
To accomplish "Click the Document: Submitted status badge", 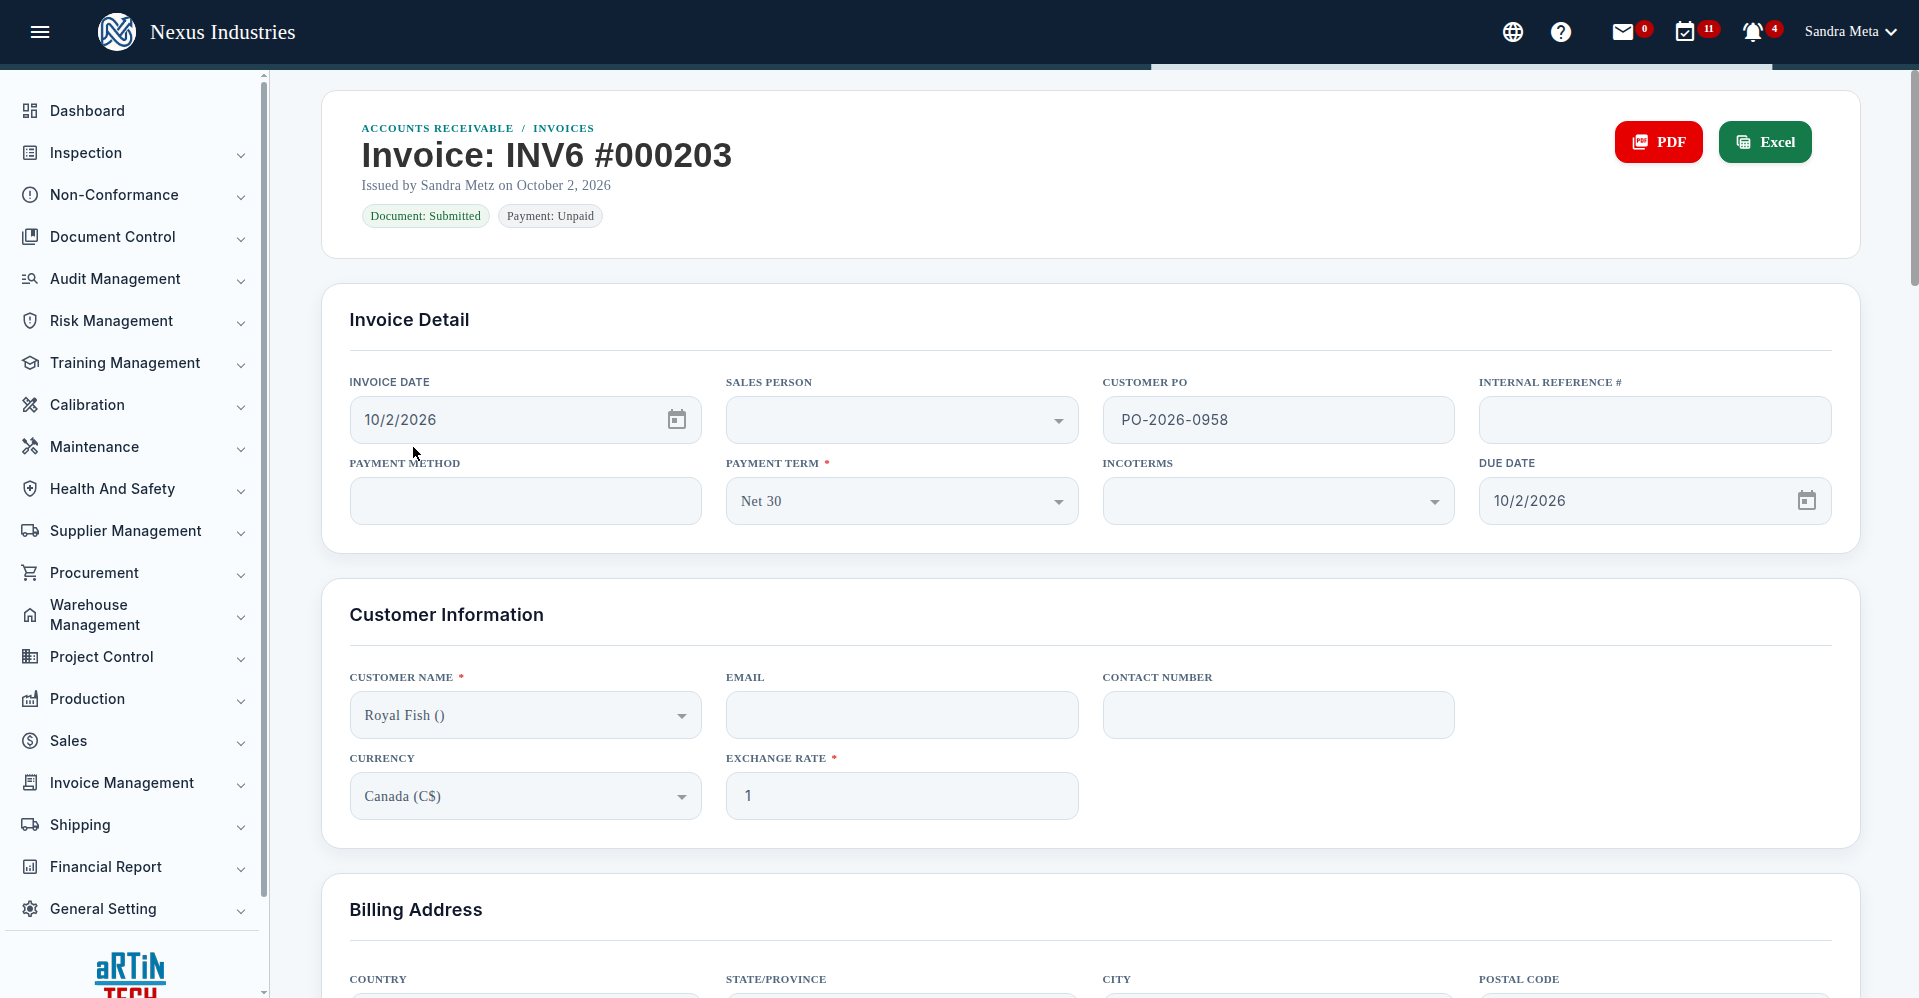I will (x=425, y=216).
